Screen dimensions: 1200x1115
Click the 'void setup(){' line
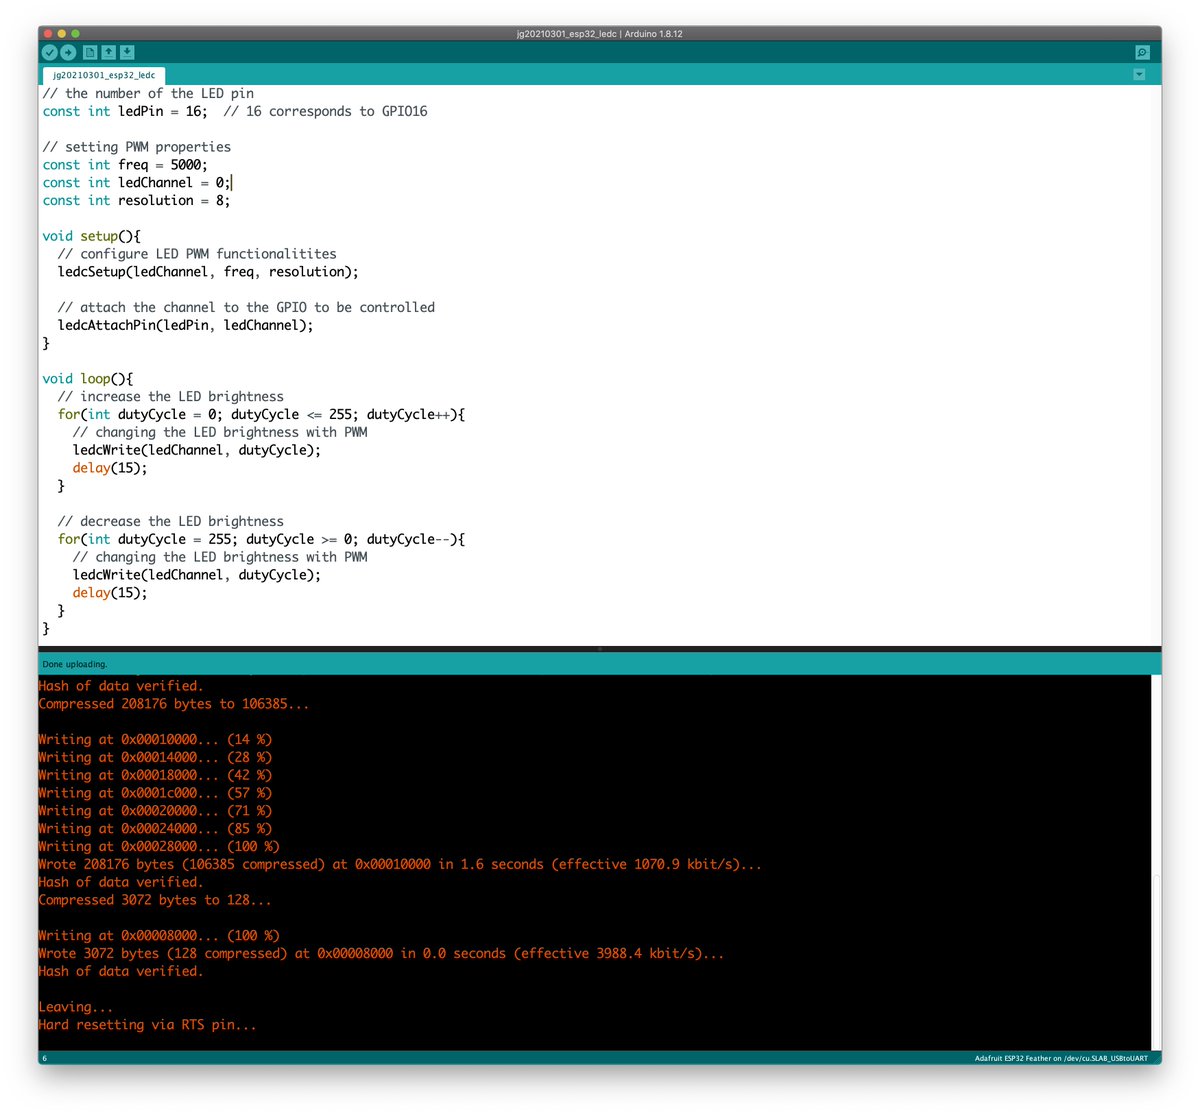click(92, 237)
